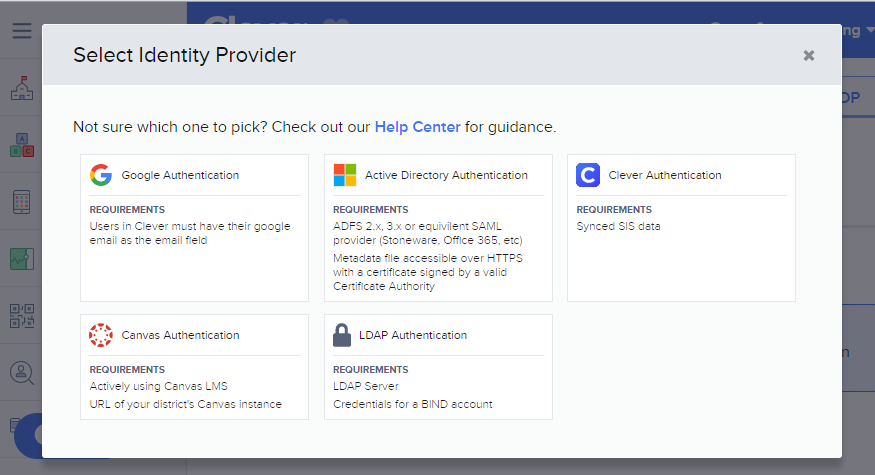Choose LDAP Authentication provider
The height and width of the screenshot is (475, 875).
(438, 367)
